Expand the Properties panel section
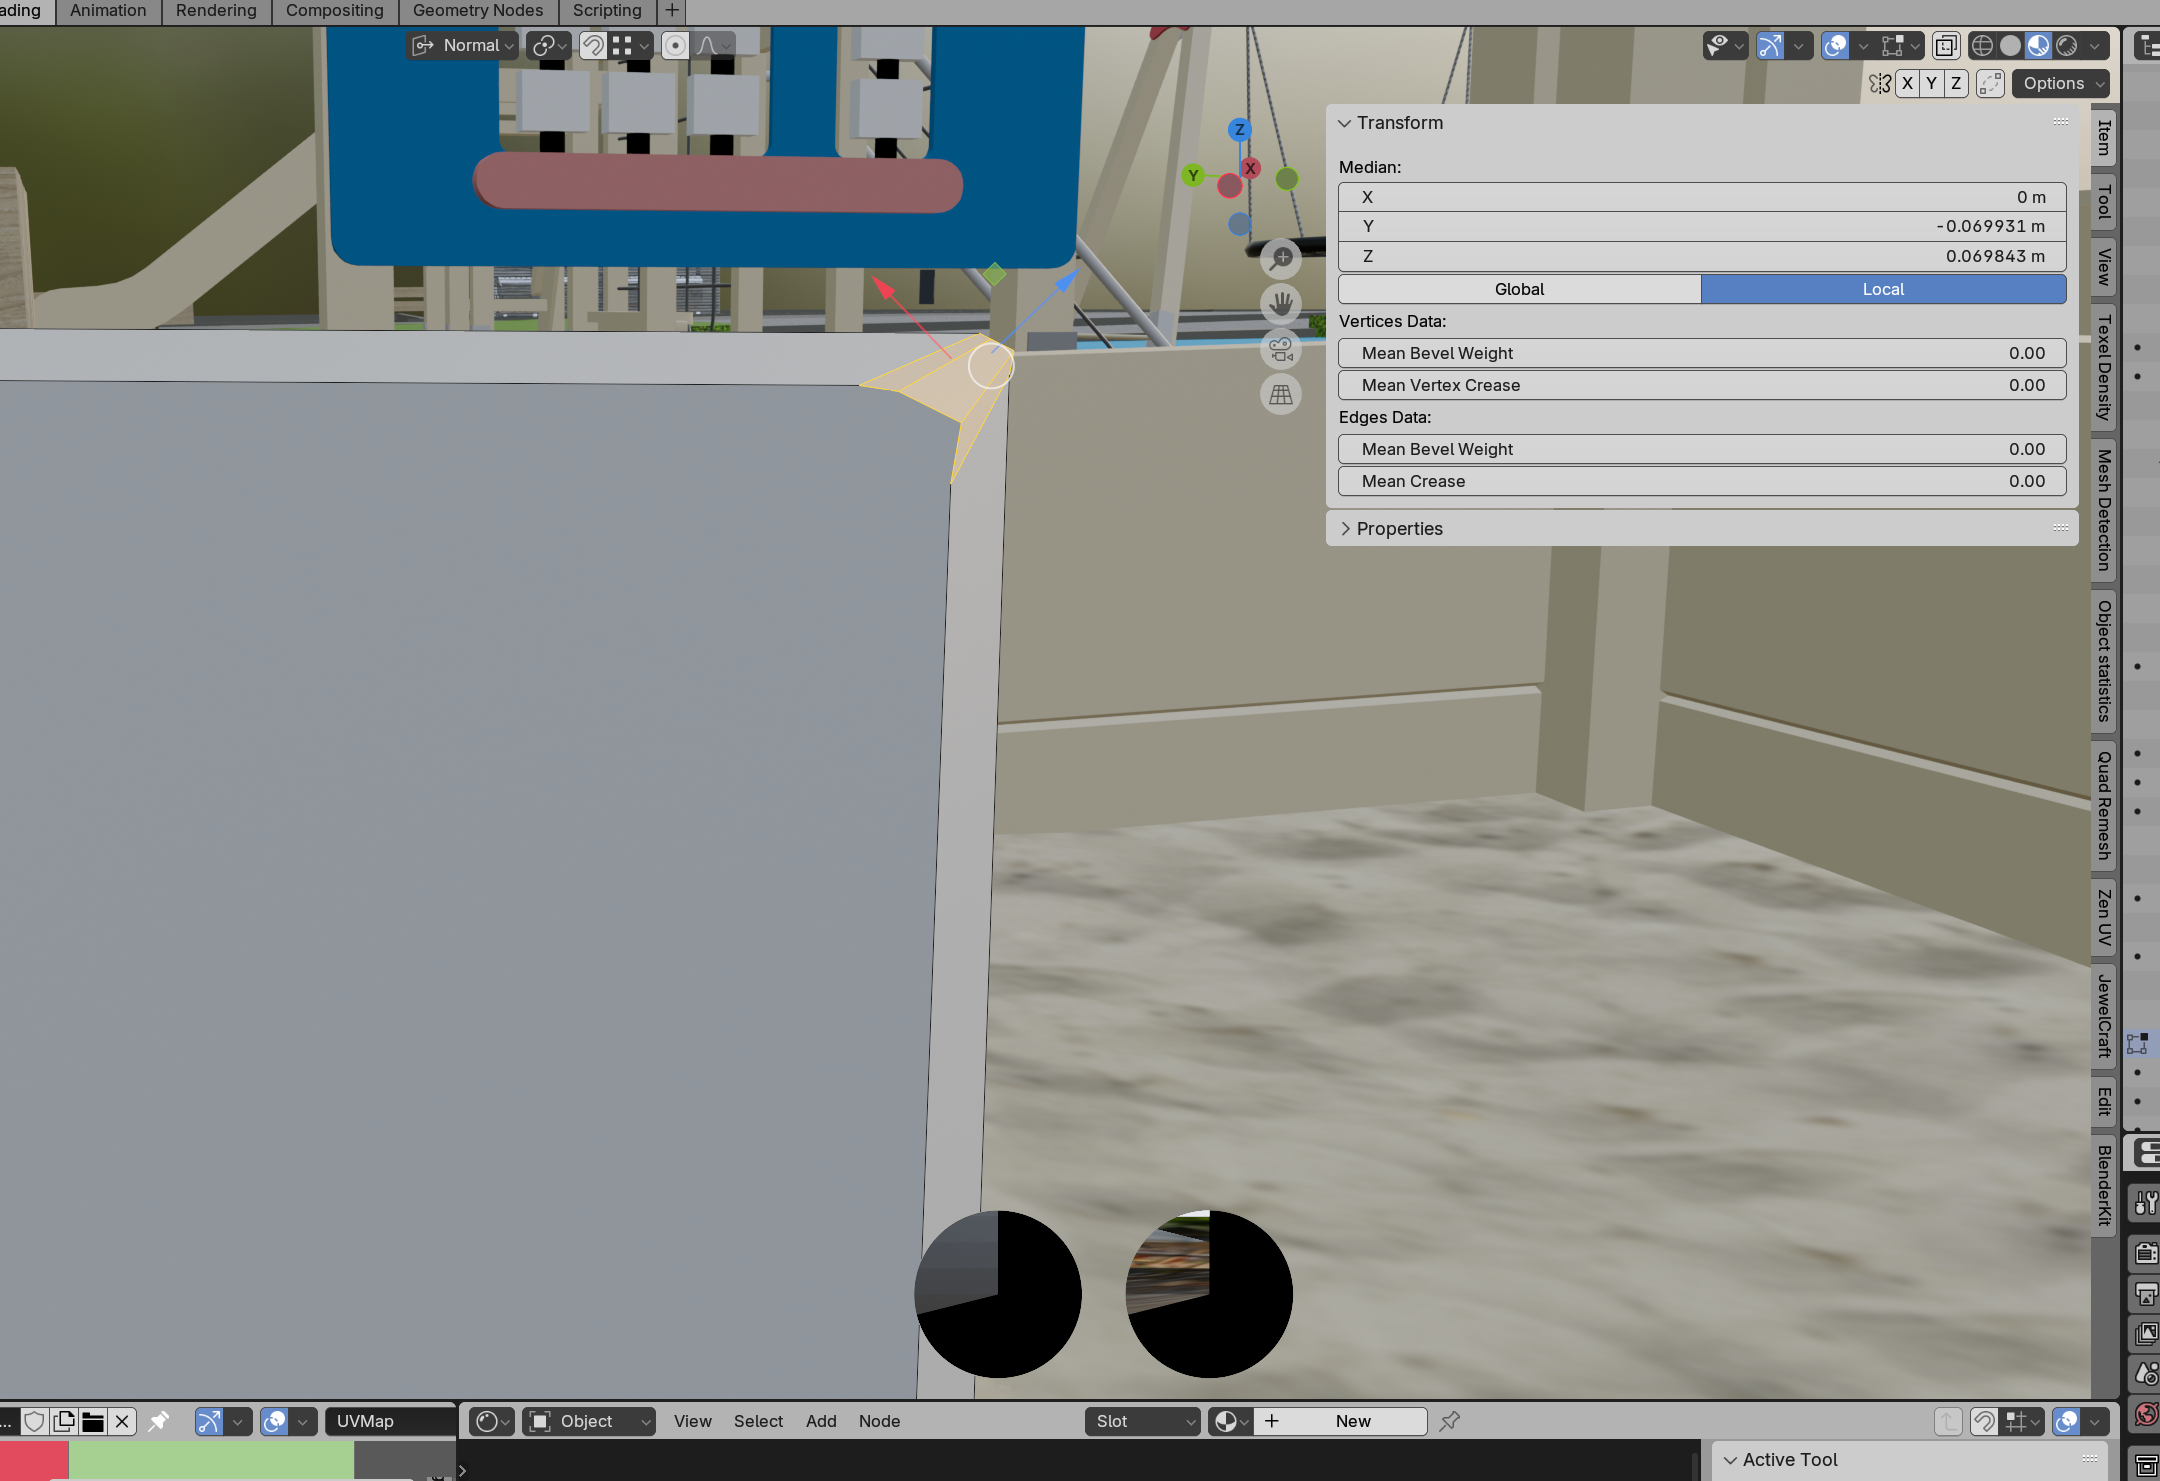The height and width of the screenshot is (1481, 2160). [x=1399, y=529]
